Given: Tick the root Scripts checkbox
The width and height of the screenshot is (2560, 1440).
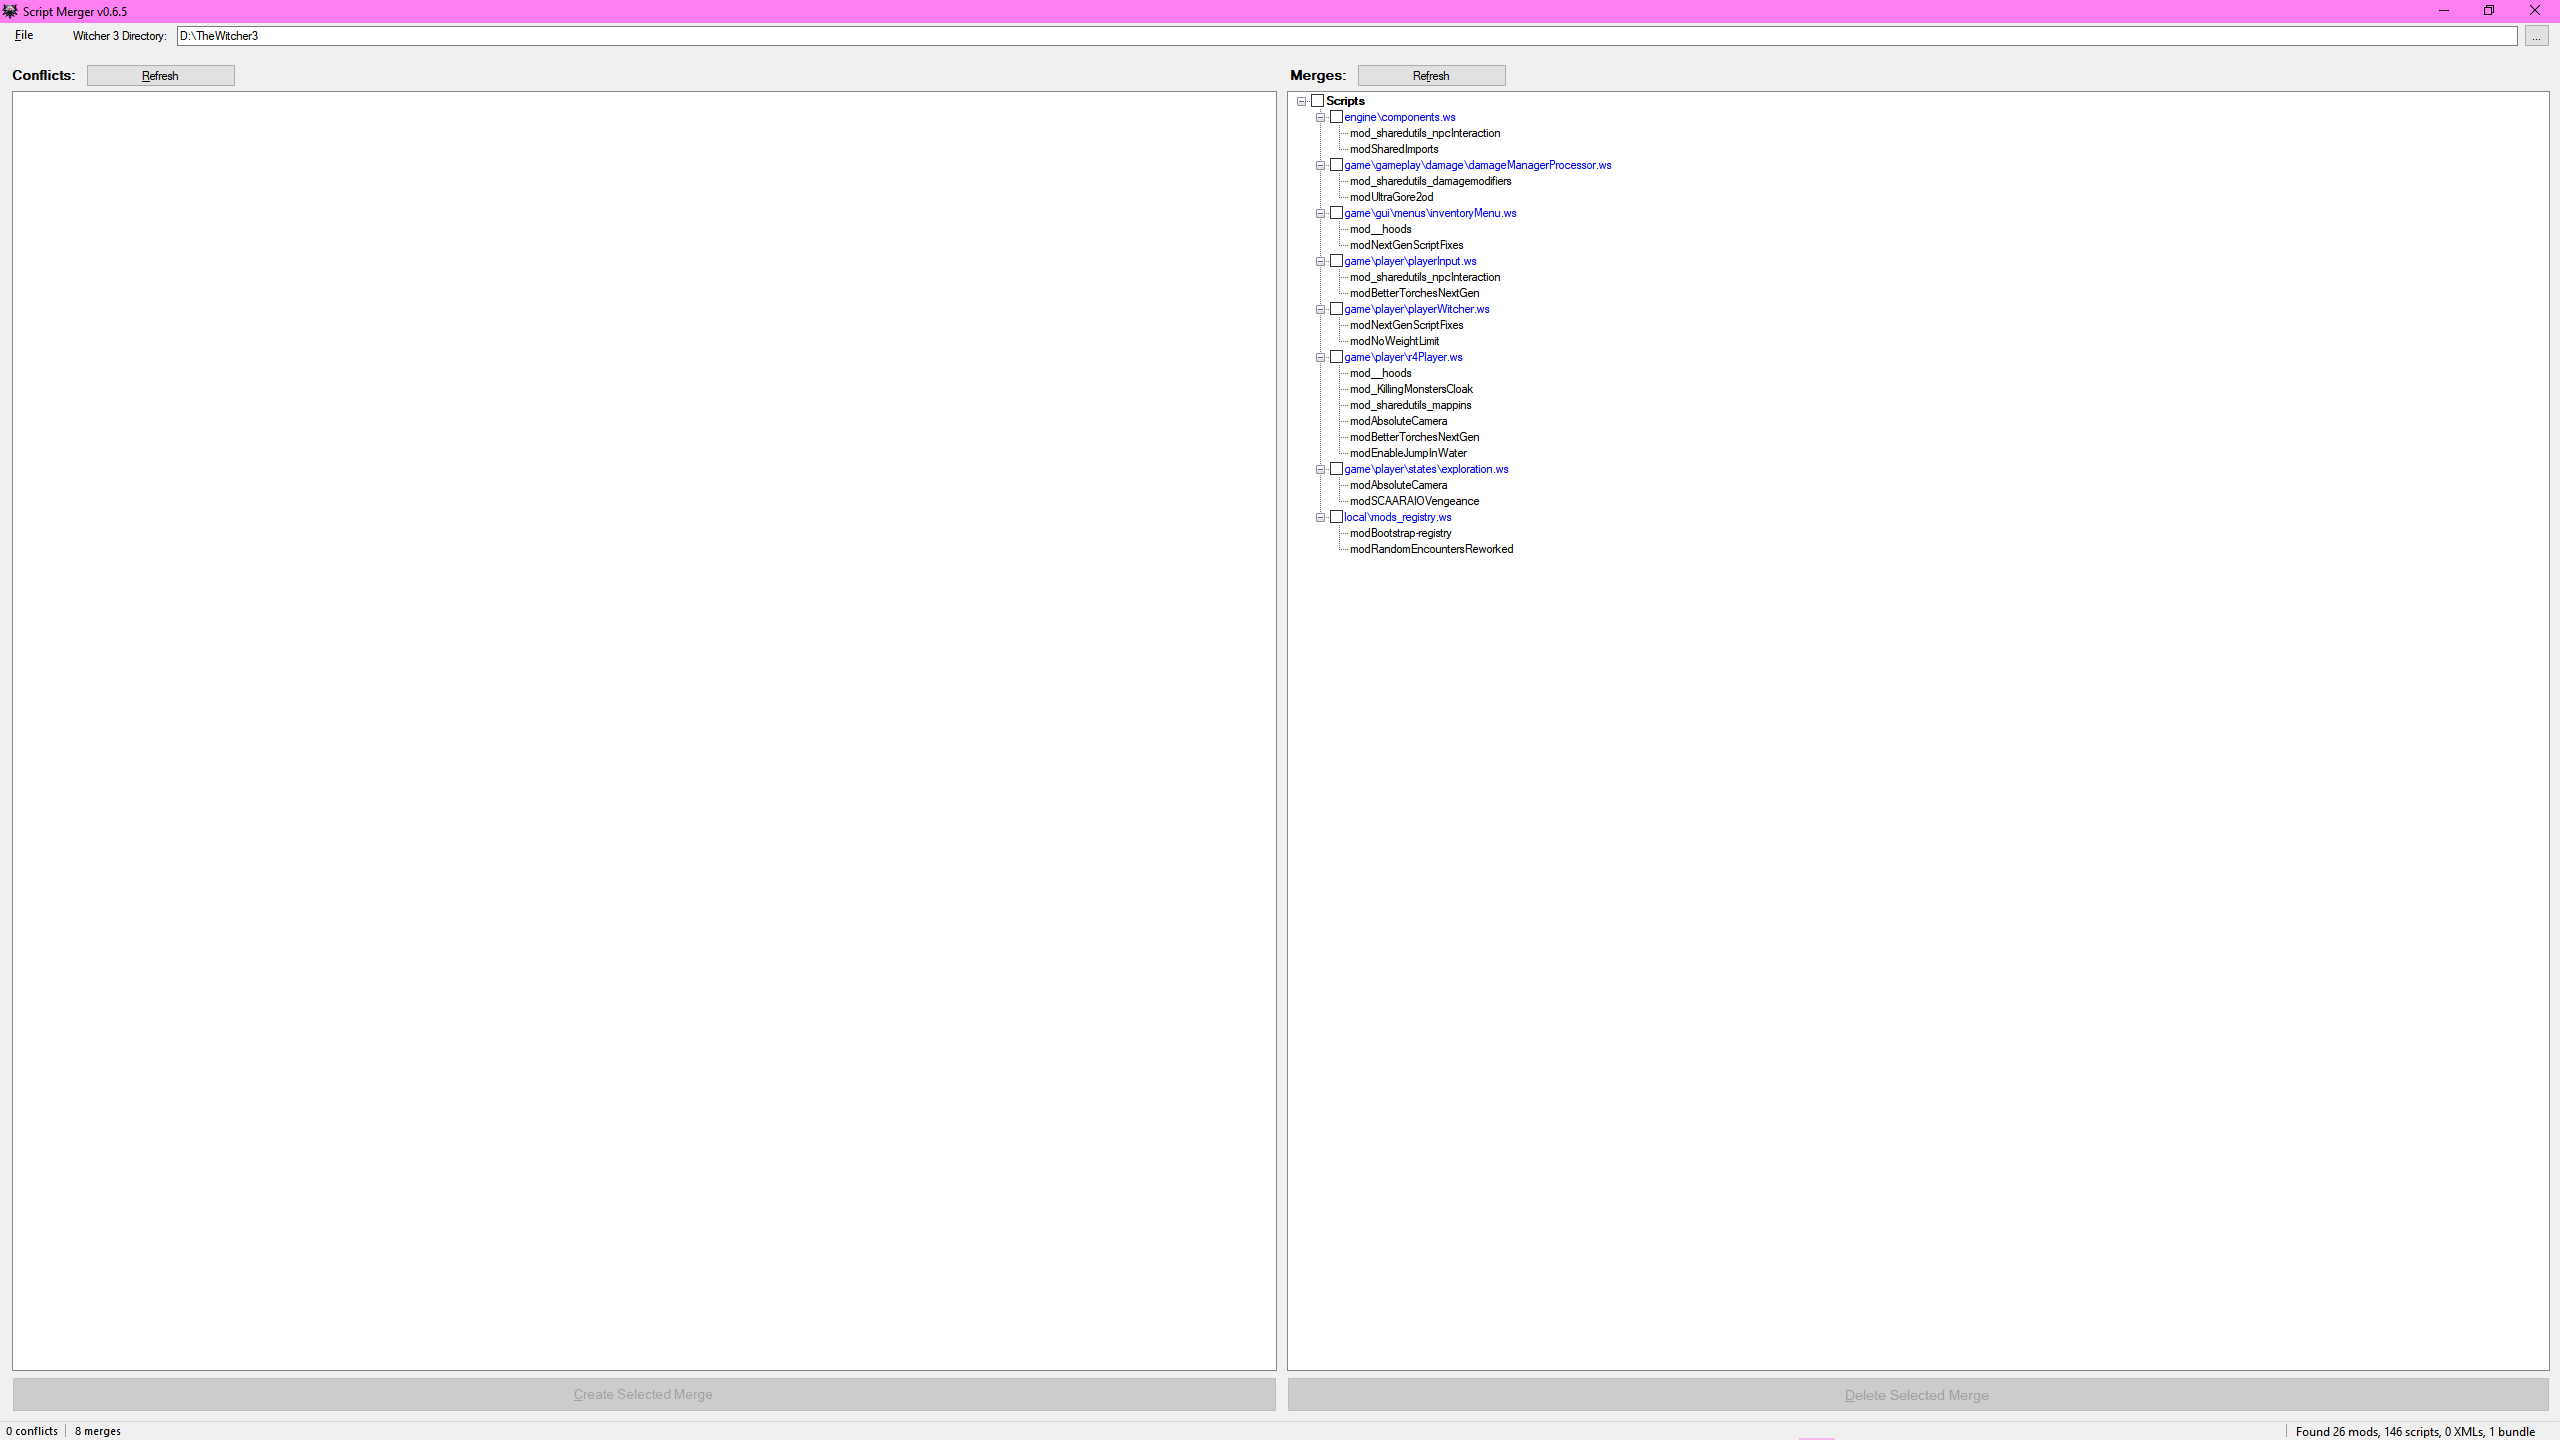Looking at the screenshot, I should tap(1317, 101).
